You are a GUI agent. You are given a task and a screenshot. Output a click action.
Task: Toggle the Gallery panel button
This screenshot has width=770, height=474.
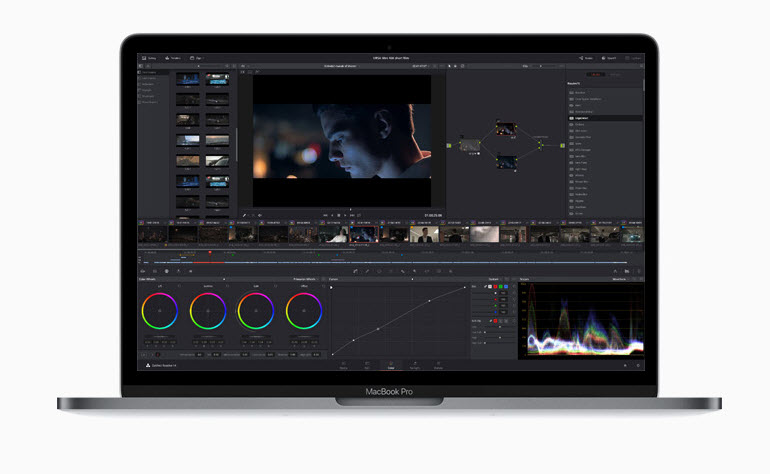pos(147,58)
